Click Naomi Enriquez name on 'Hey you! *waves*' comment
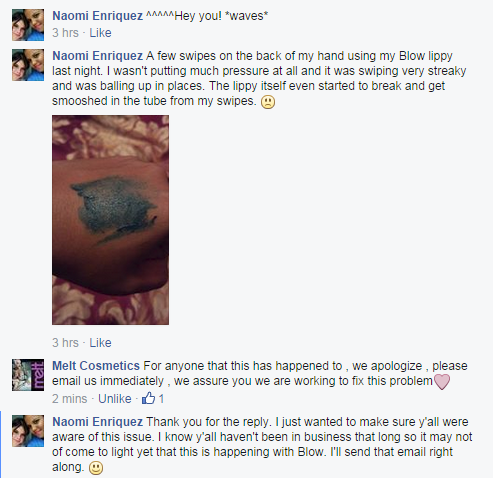Image resolution: width=493 pixels, height=478 pixels. 98,16
